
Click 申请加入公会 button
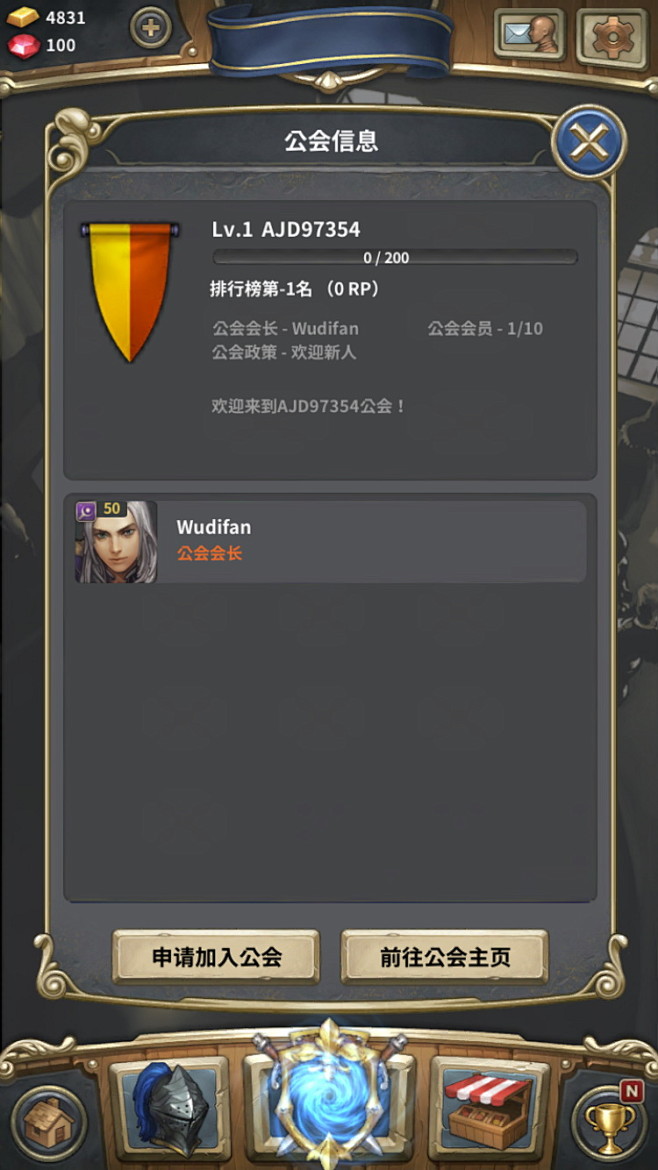click(216, 957)
